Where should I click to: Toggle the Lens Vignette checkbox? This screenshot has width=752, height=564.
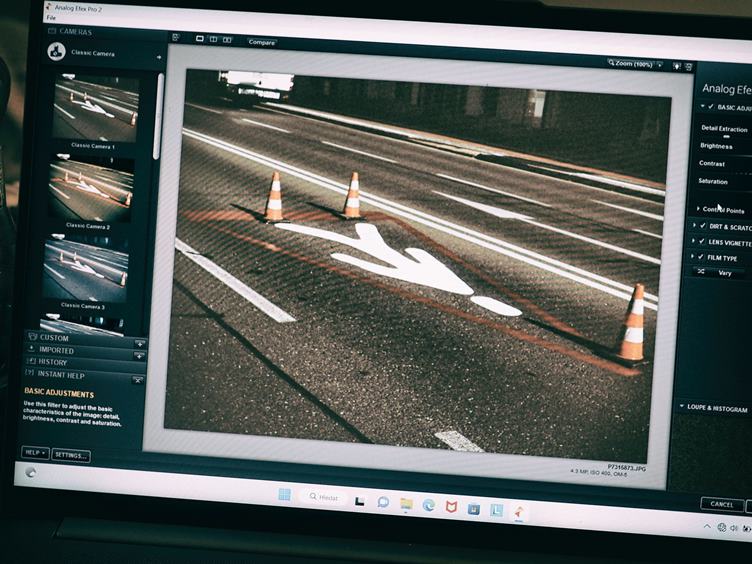(702, 241)
